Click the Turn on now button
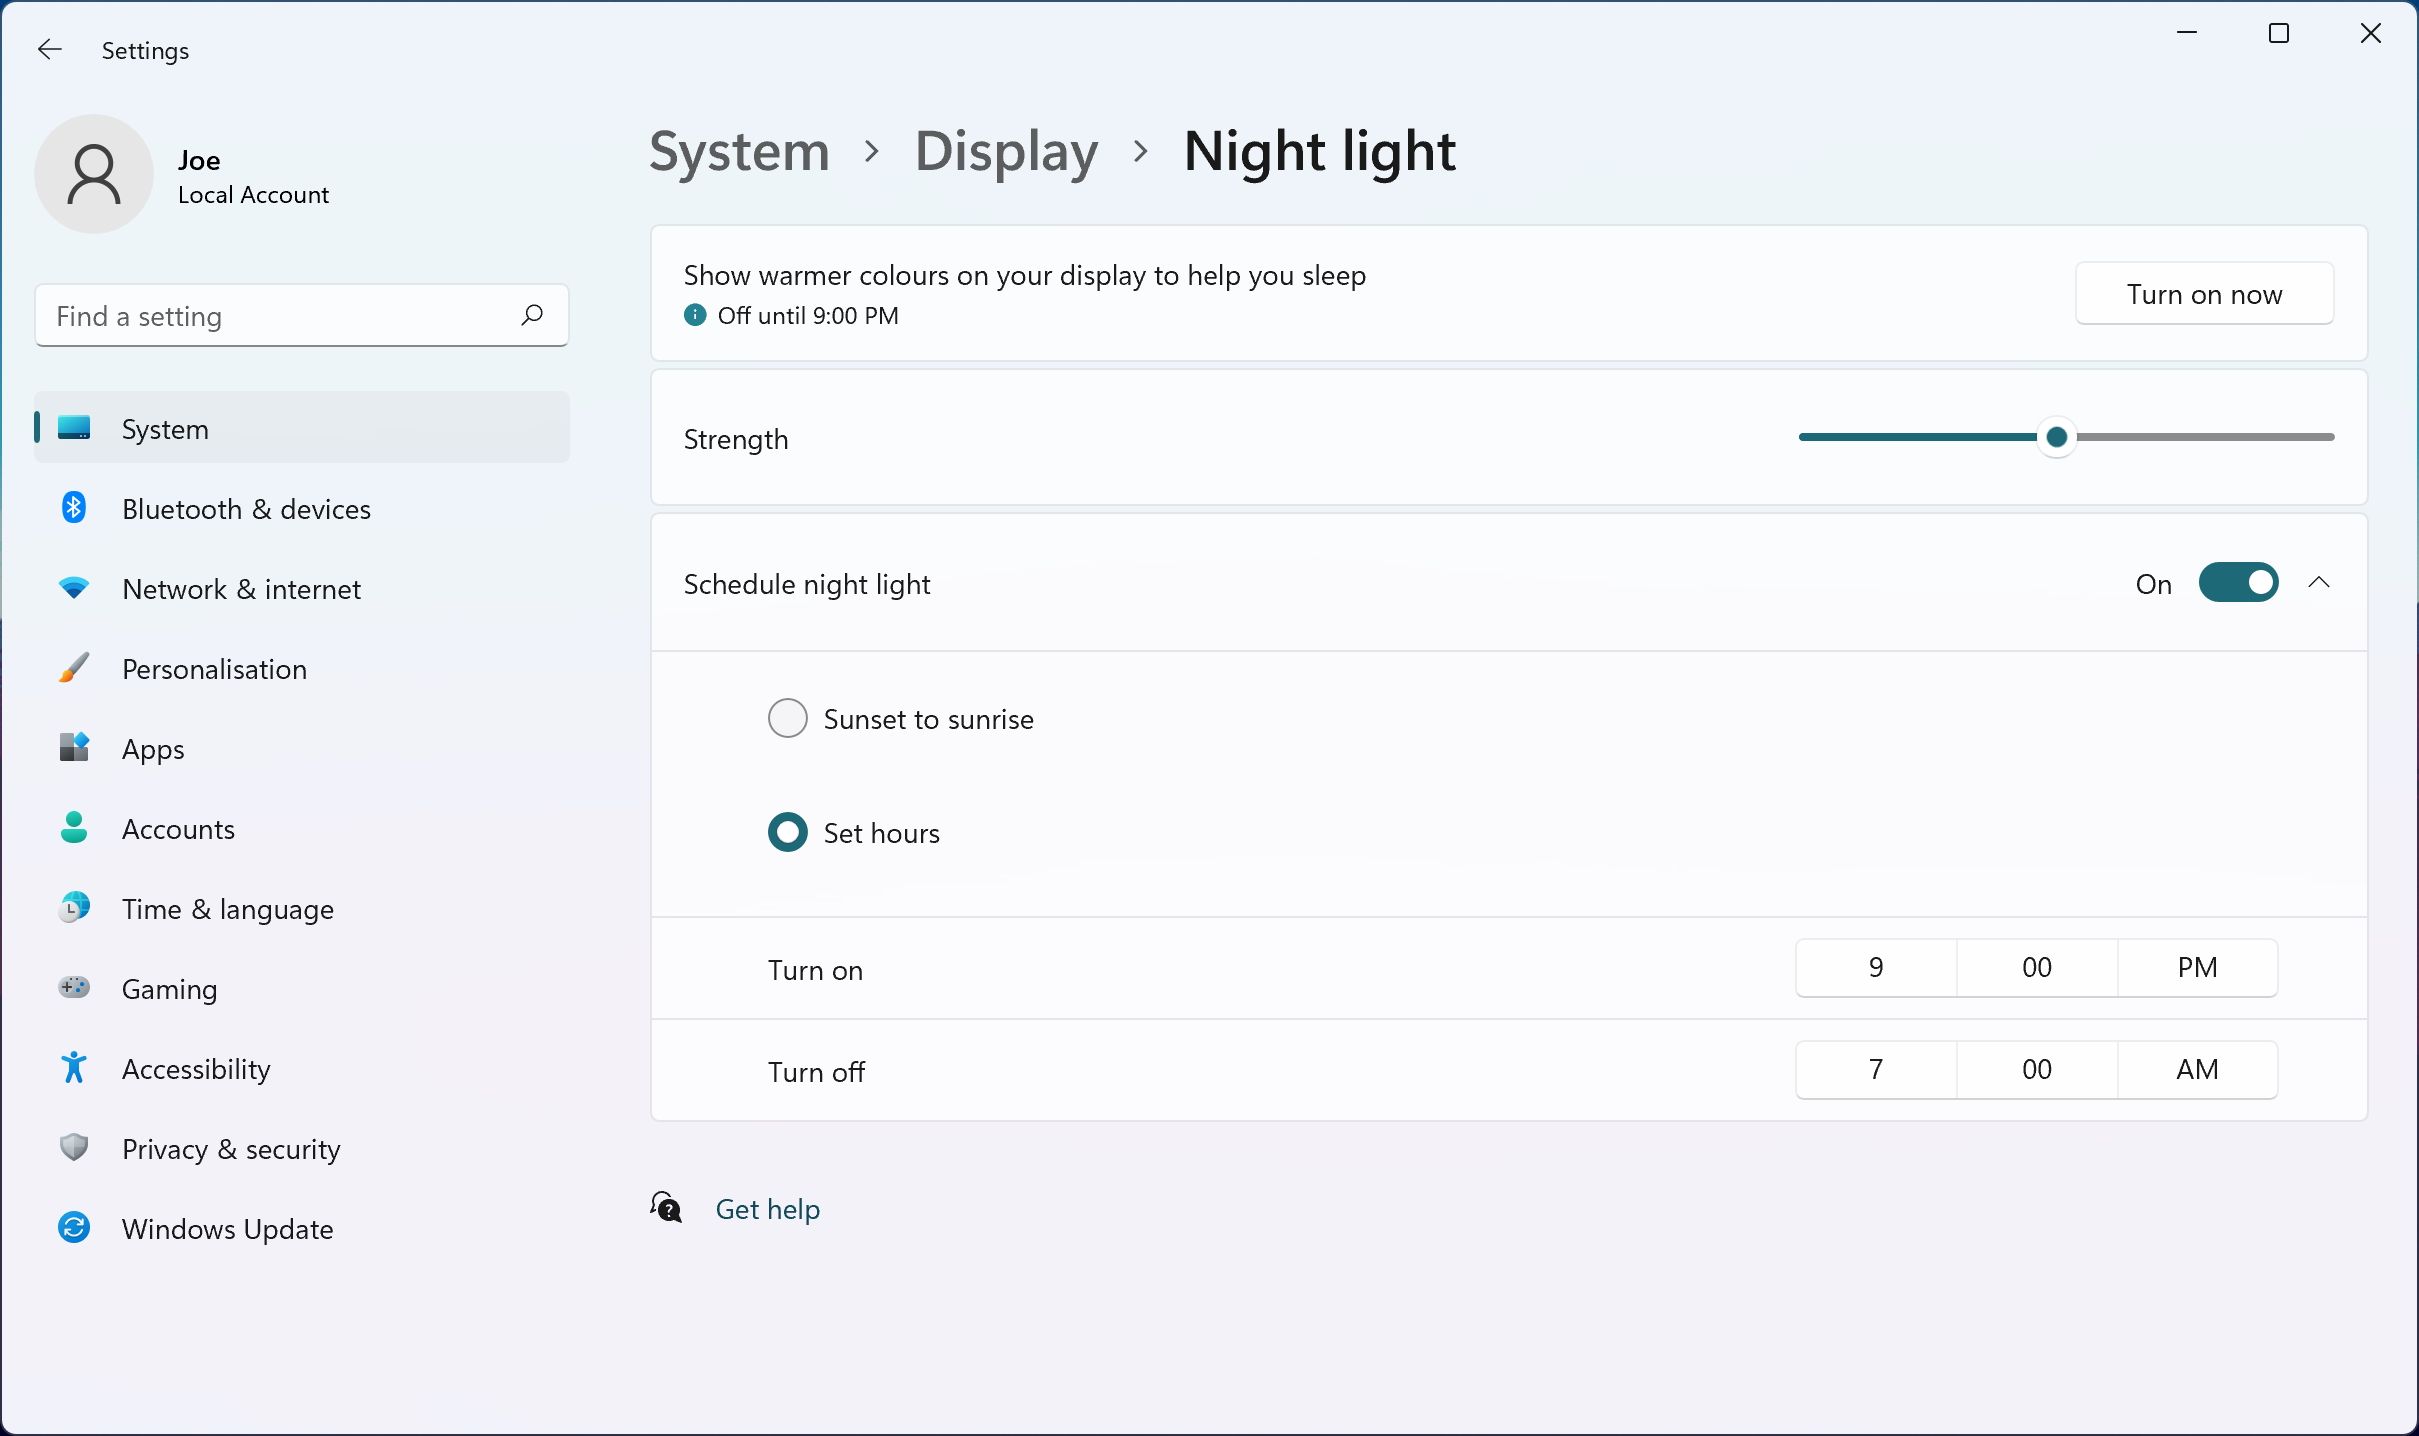 [x=2204, y=293]
